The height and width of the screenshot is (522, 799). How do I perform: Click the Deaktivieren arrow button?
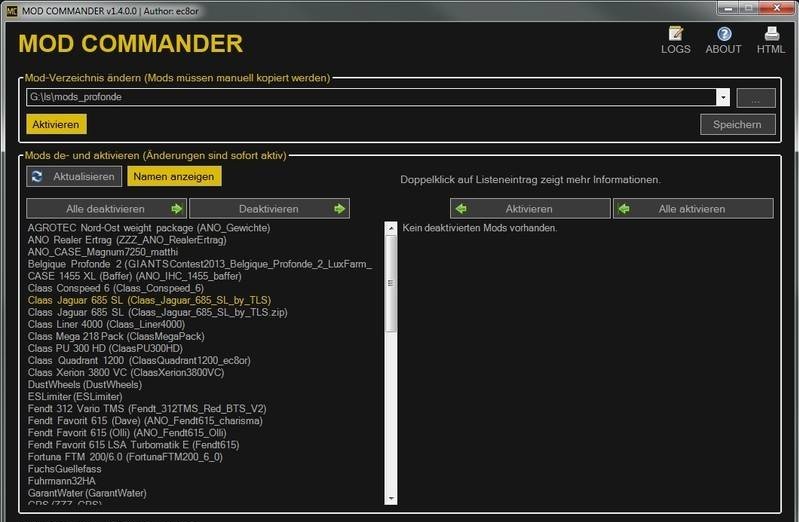pos(282,209)
